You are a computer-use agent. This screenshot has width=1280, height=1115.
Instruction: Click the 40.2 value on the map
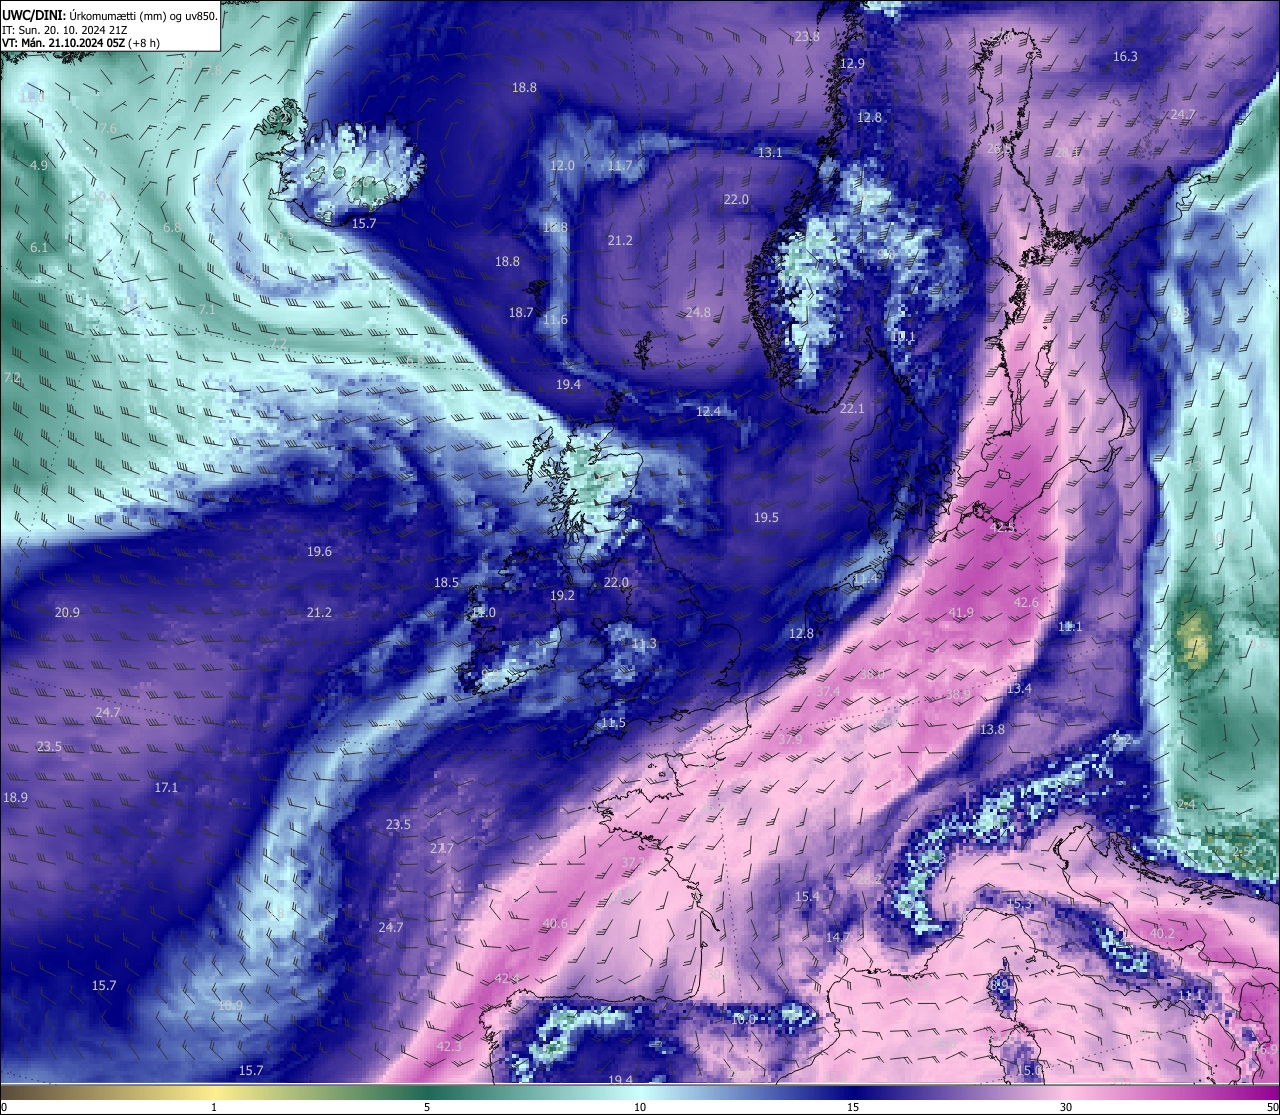tap(1162, 934)
